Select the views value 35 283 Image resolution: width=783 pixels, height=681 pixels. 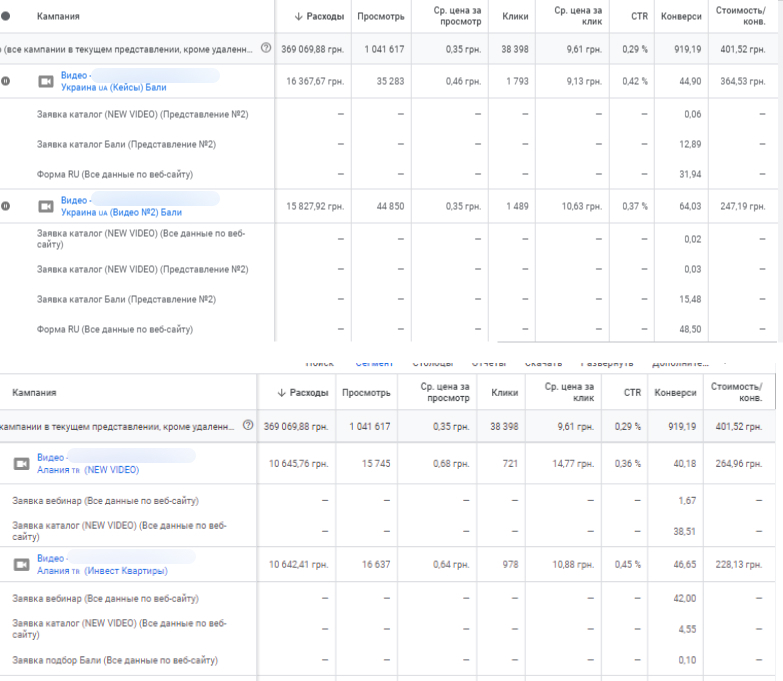coord(391,81)
